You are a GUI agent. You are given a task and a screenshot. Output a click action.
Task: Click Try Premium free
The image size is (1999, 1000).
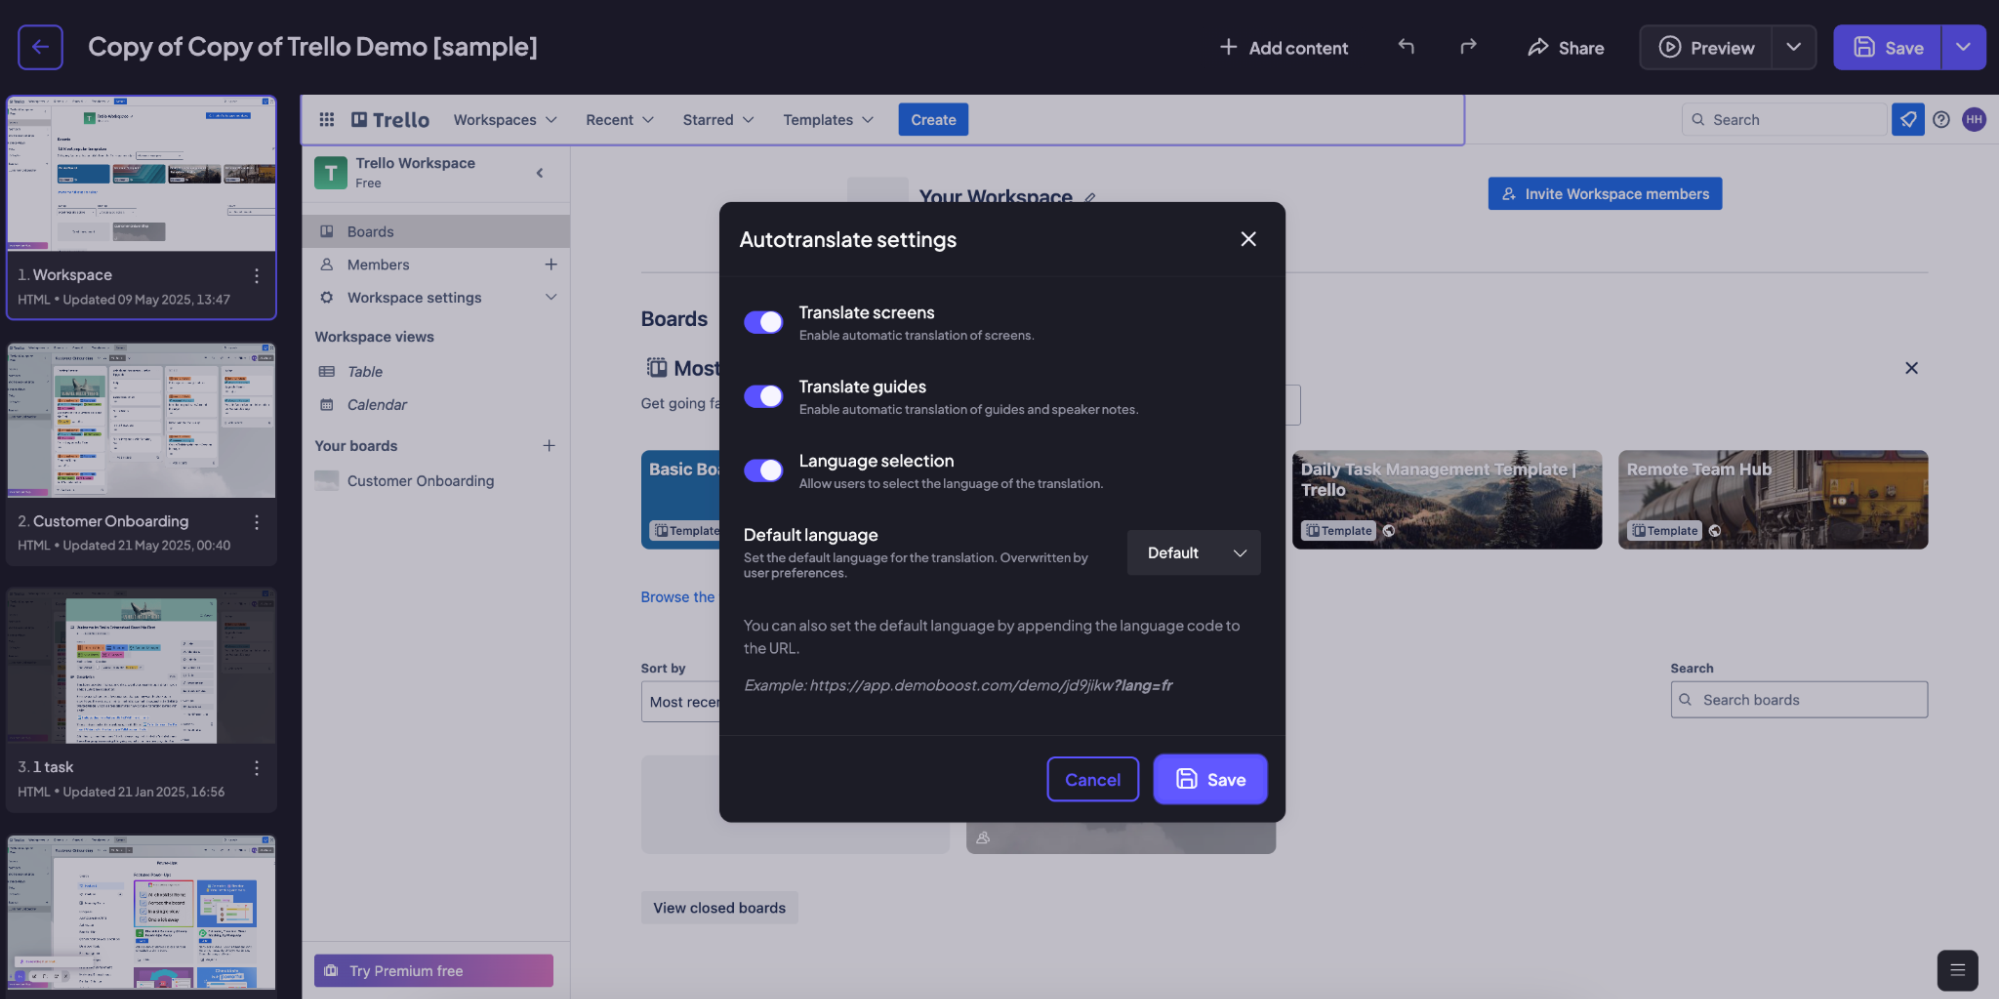(433, 971)
